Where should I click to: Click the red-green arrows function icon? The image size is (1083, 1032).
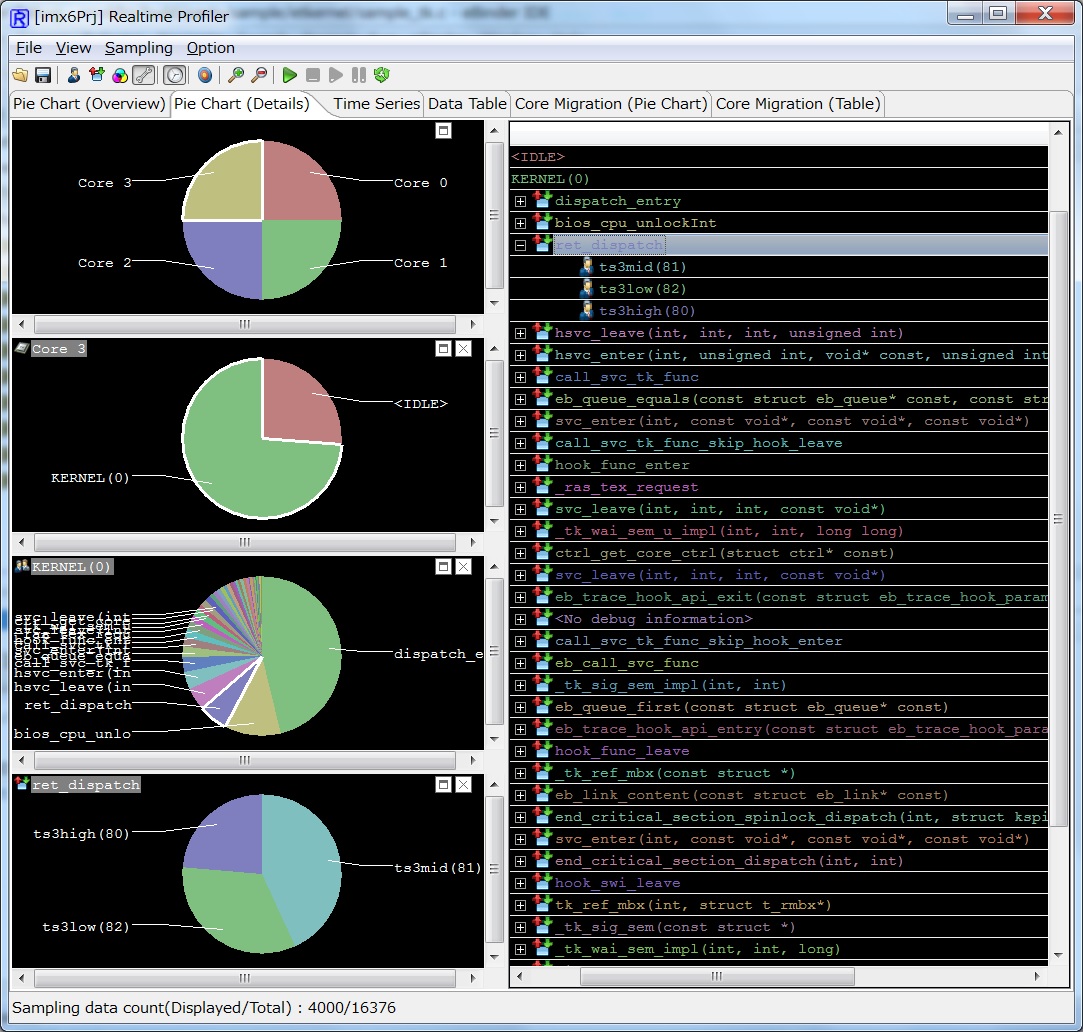(x=97, y=75)
